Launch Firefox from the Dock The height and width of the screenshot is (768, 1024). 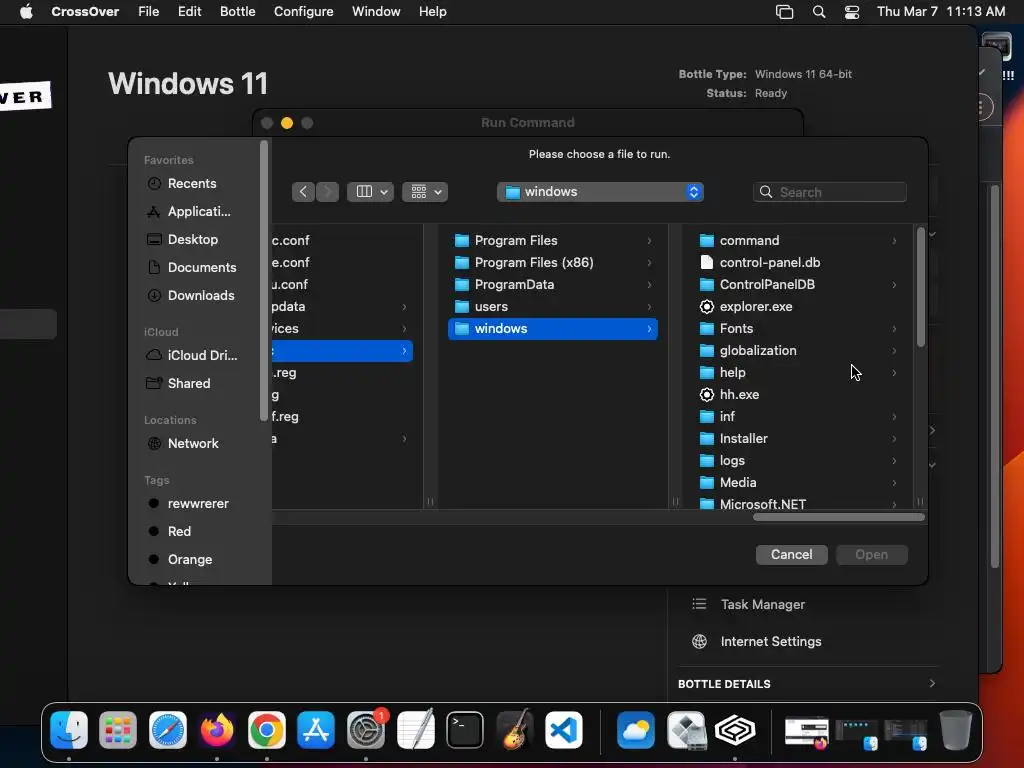(217, 730)
